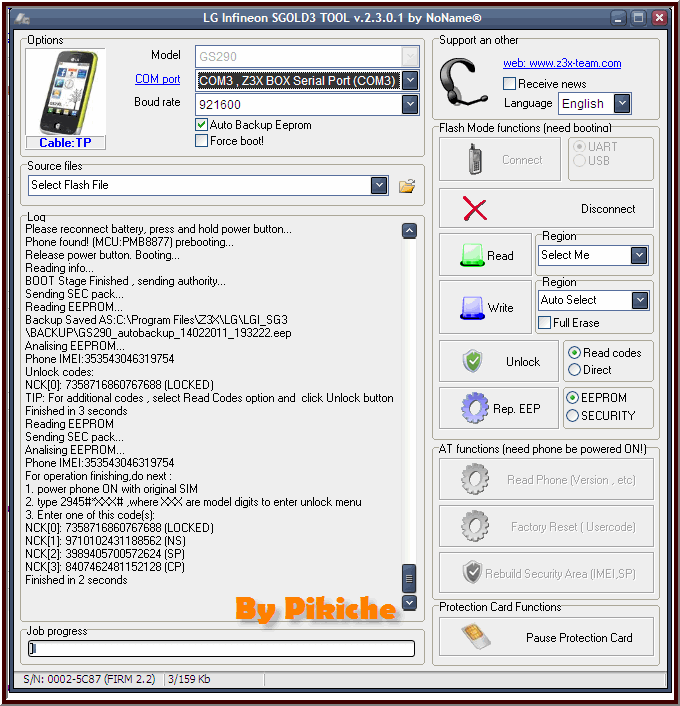Click the Disconnect button label

pos(608,209)
